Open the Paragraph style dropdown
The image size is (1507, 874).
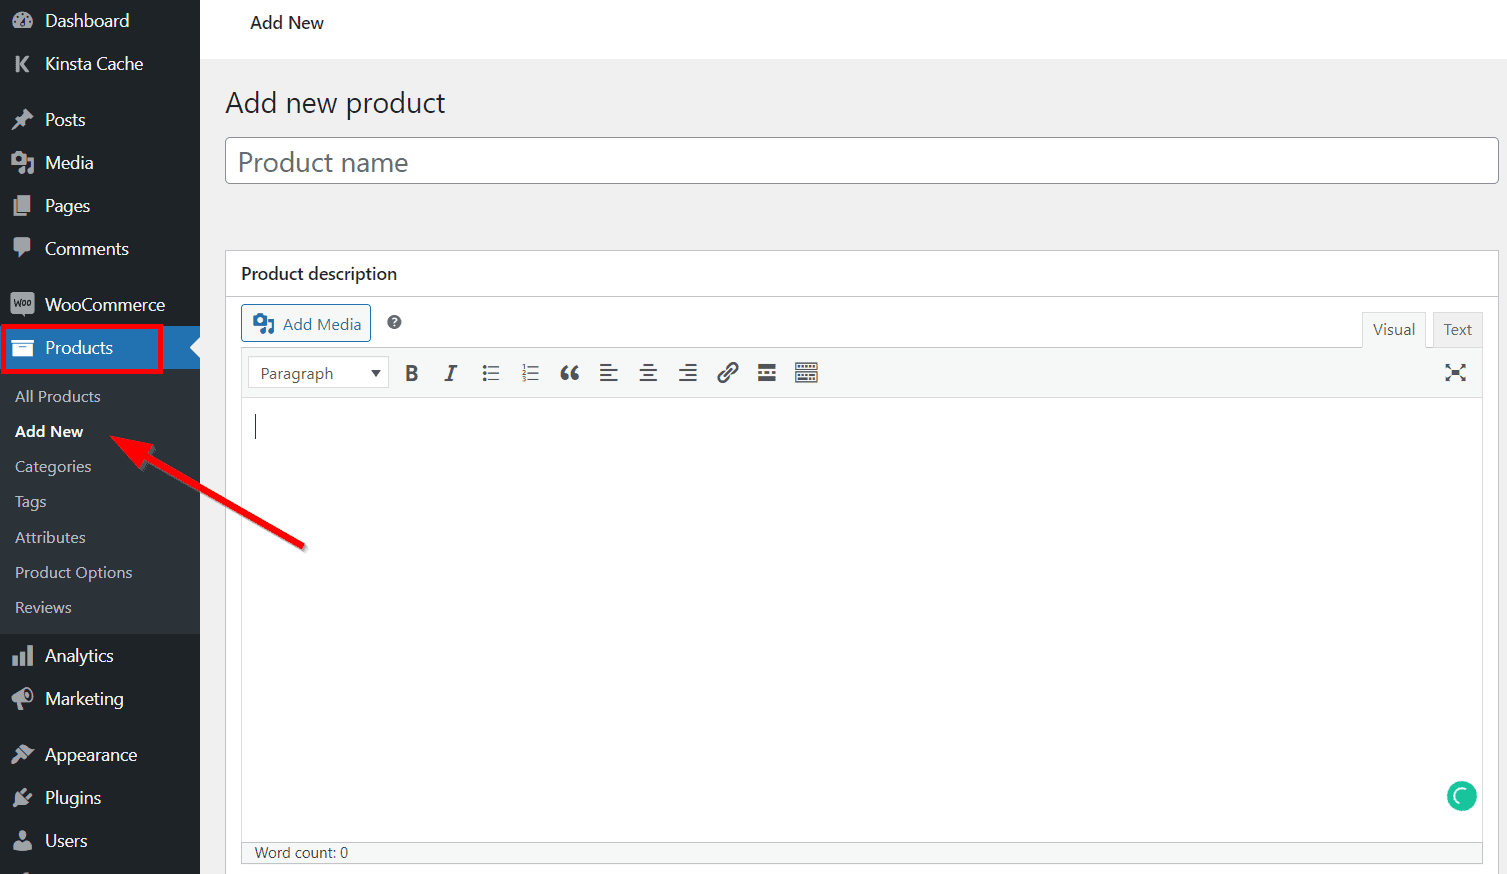317,372
